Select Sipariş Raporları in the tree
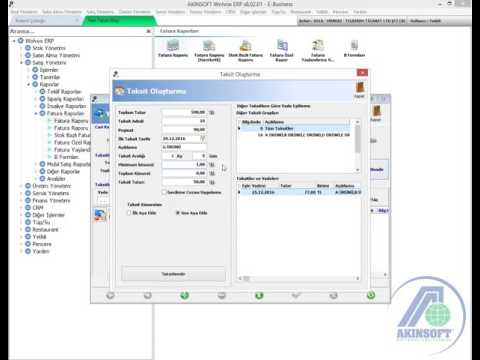Viewport: 480px width, 360px height. (65, 99)
